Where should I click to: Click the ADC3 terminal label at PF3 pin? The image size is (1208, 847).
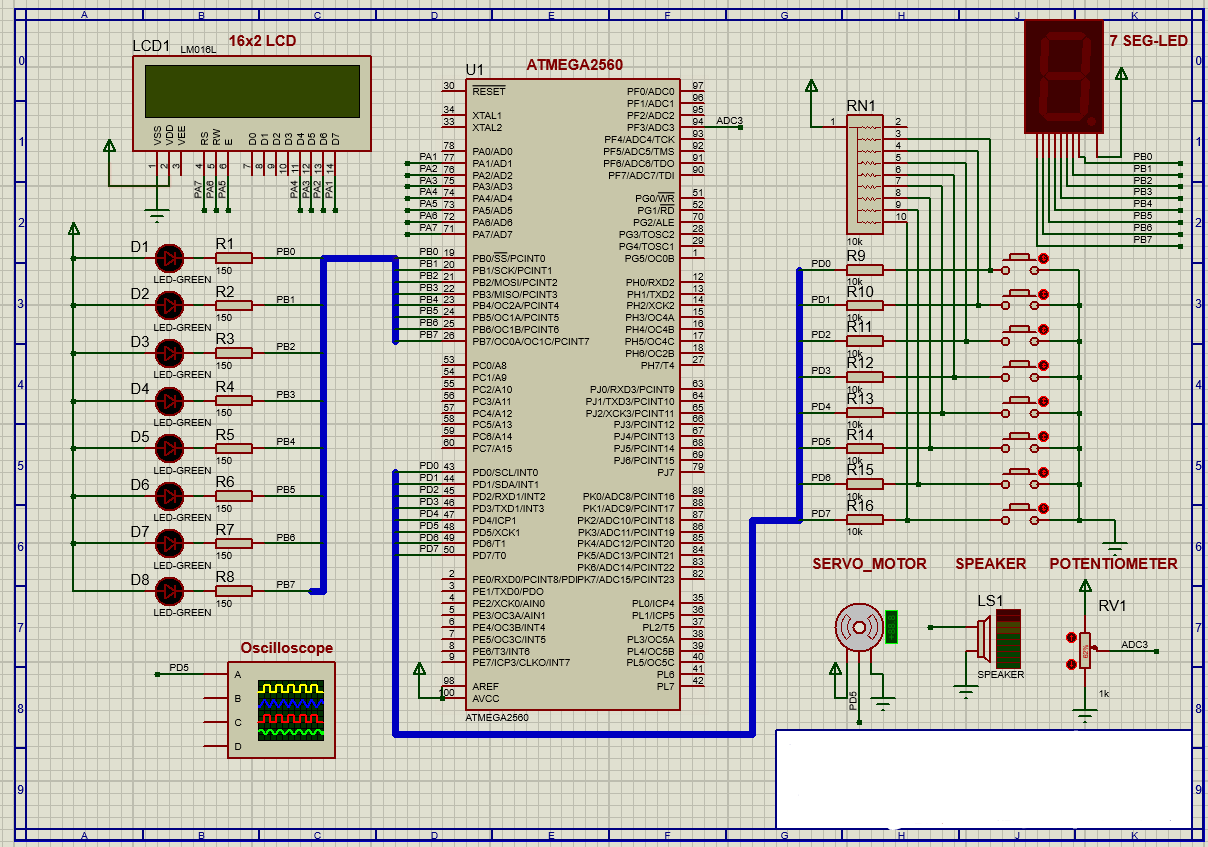click(730, 120)
